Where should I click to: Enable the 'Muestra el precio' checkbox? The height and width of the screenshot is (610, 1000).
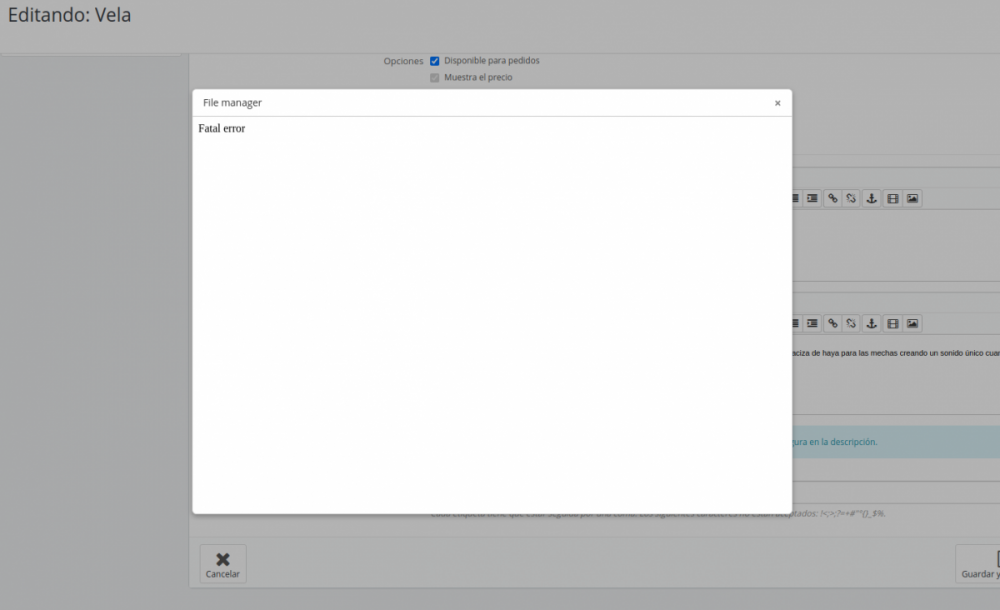tap(434, 77)
